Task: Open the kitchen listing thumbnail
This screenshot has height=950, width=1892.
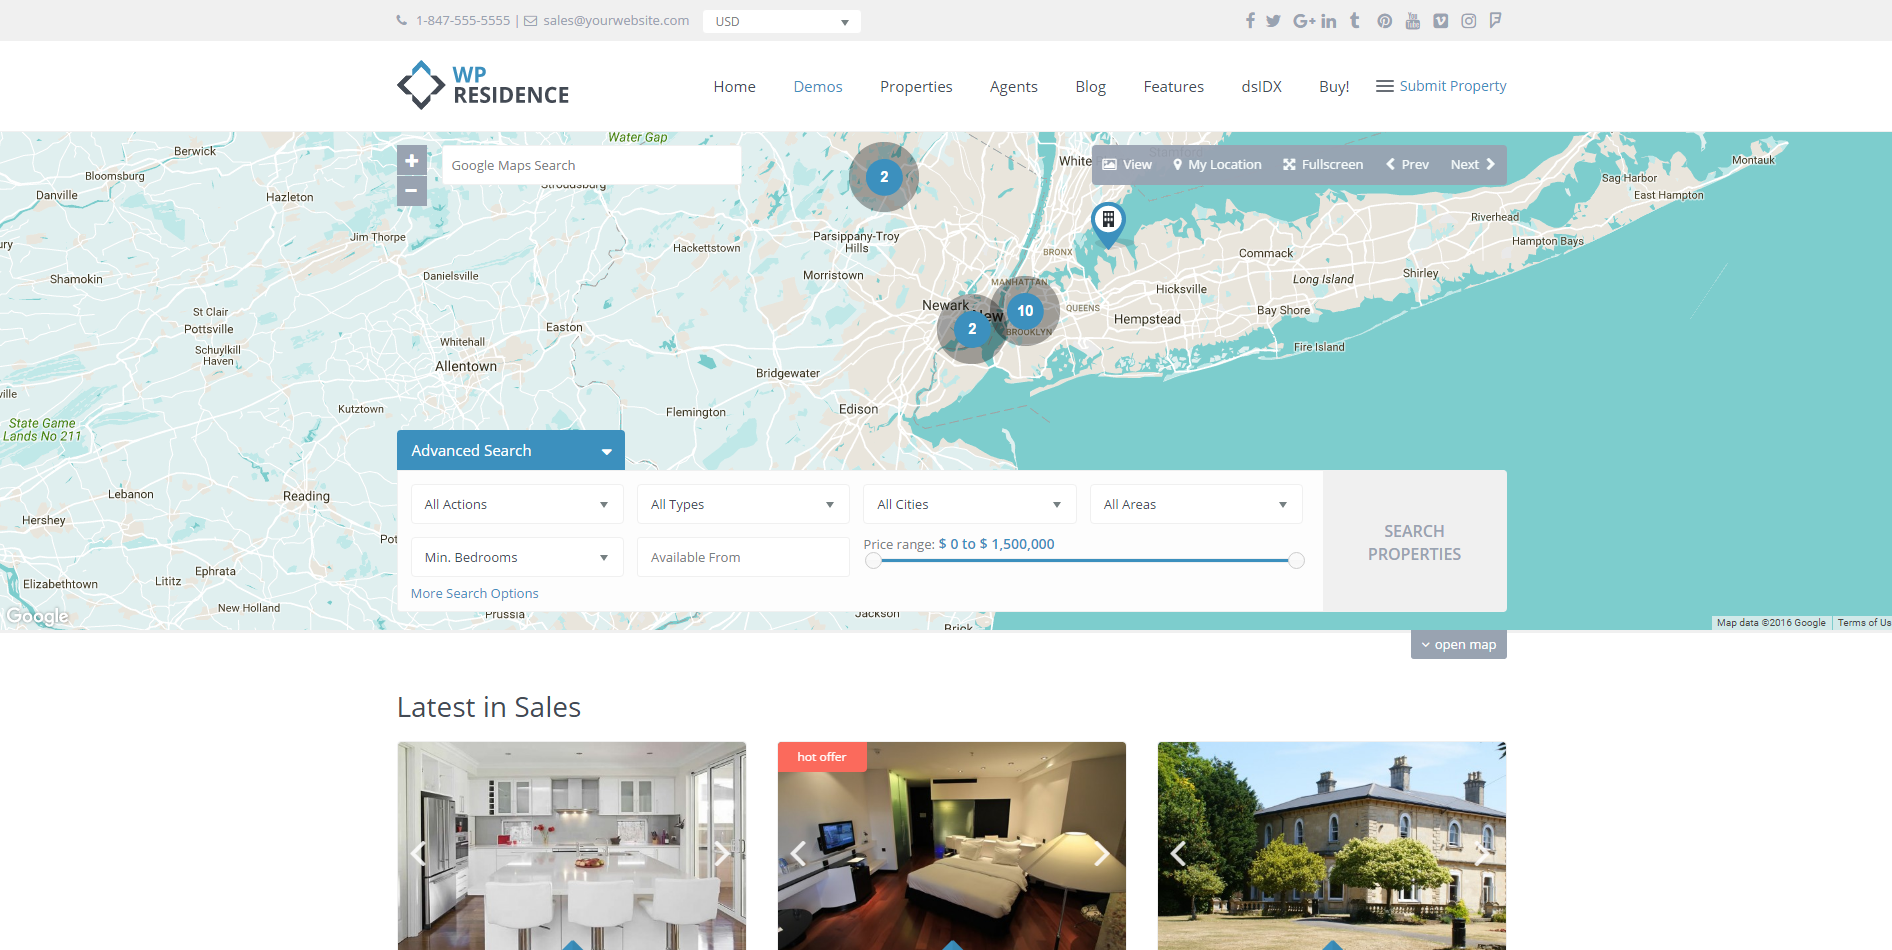Action: point(572,846)
